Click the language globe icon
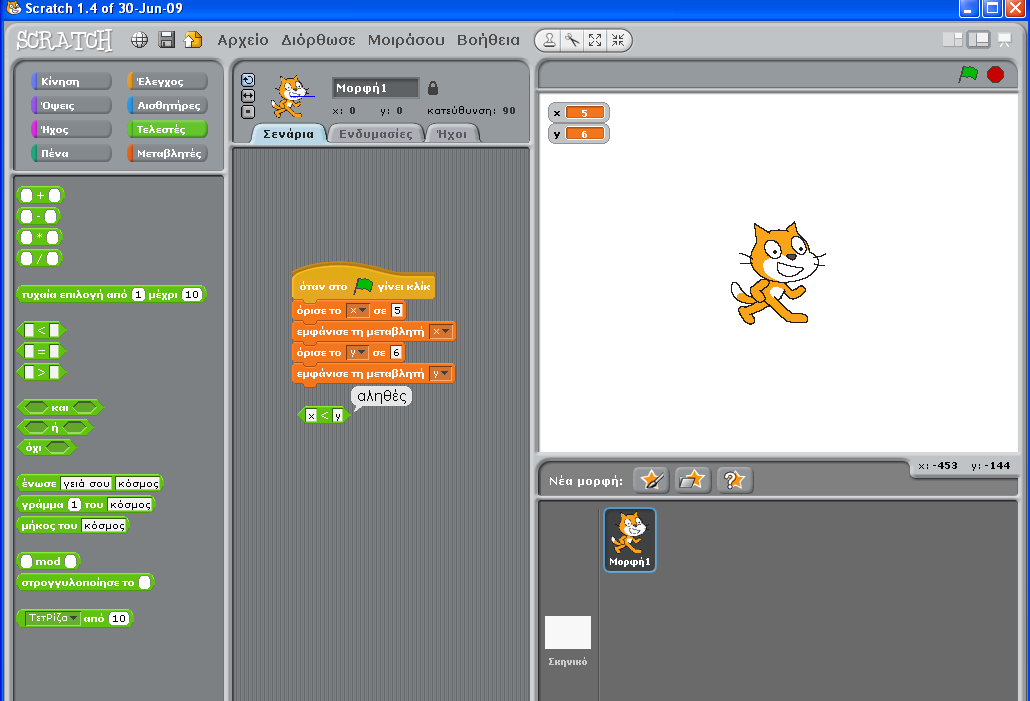 pyautogui.click(x=139, y=40)
